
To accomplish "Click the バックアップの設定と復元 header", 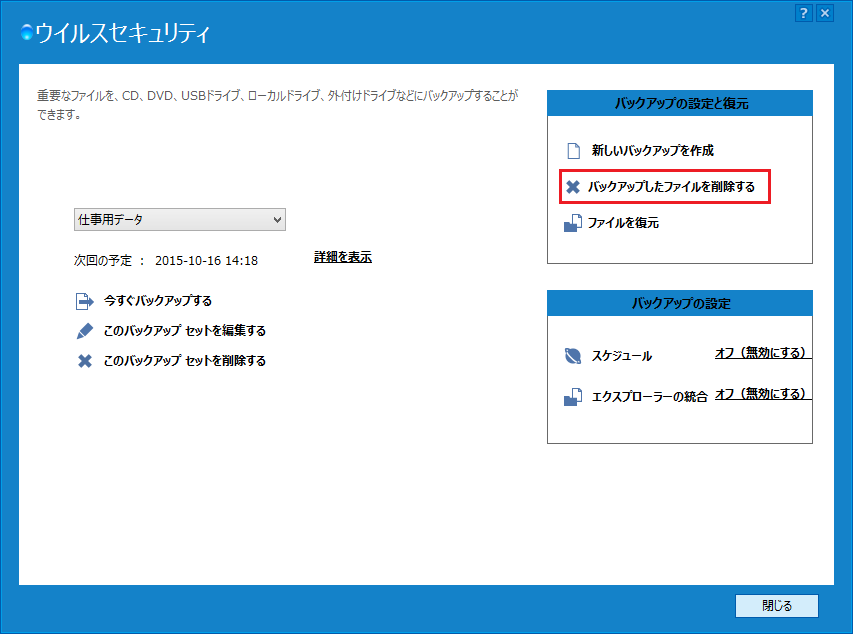I will (680, 103).
